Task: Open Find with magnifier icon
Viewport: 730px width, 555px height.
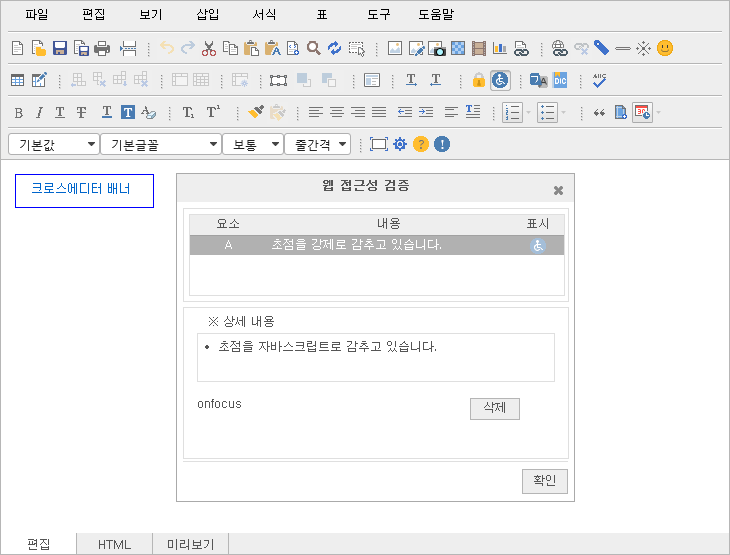Action: 314,48
